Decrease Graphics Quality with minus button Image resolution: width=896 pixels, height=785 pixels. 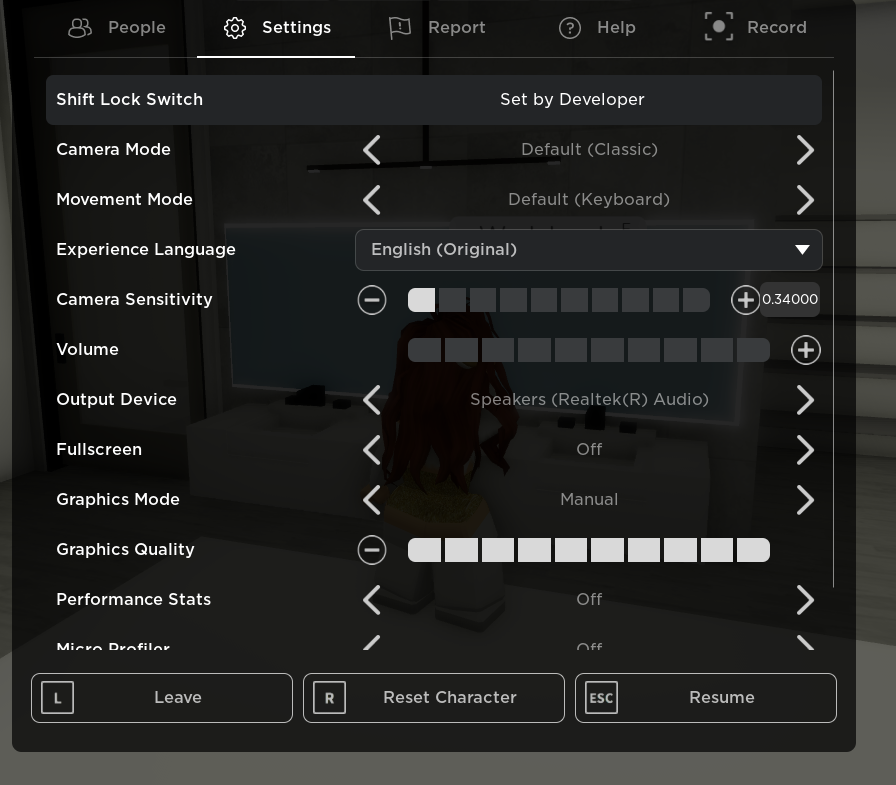coord(372,550)
